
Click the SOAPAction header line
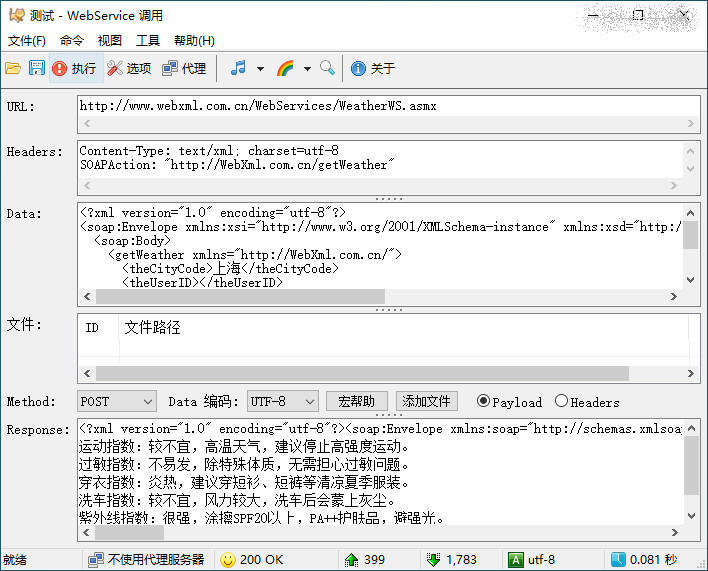coord(237,165)
